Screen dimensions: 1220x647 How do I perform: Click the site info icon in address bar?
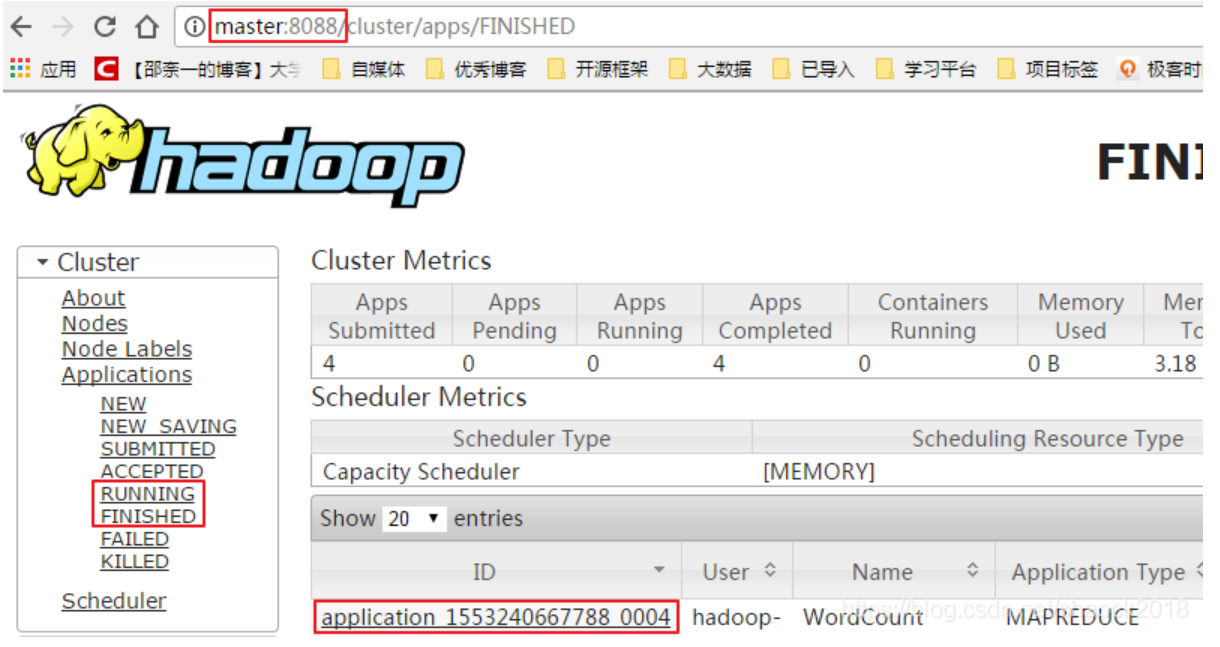coord(194,26)
